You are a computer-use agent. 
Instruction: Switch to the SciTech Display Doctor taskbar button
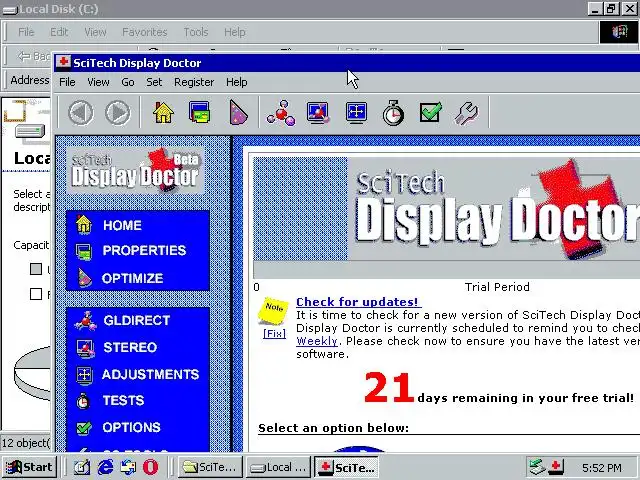point(347,467)
